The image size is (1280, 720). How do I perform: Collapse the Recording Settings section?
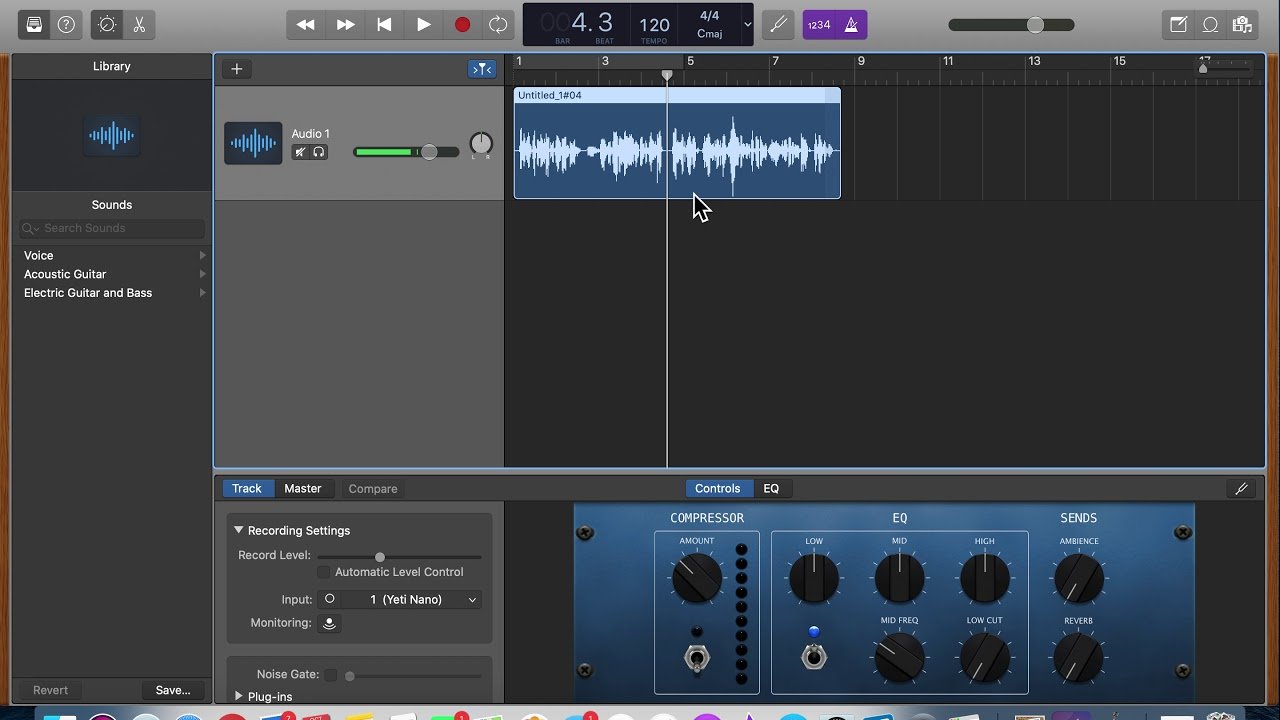tap(239, 530)
